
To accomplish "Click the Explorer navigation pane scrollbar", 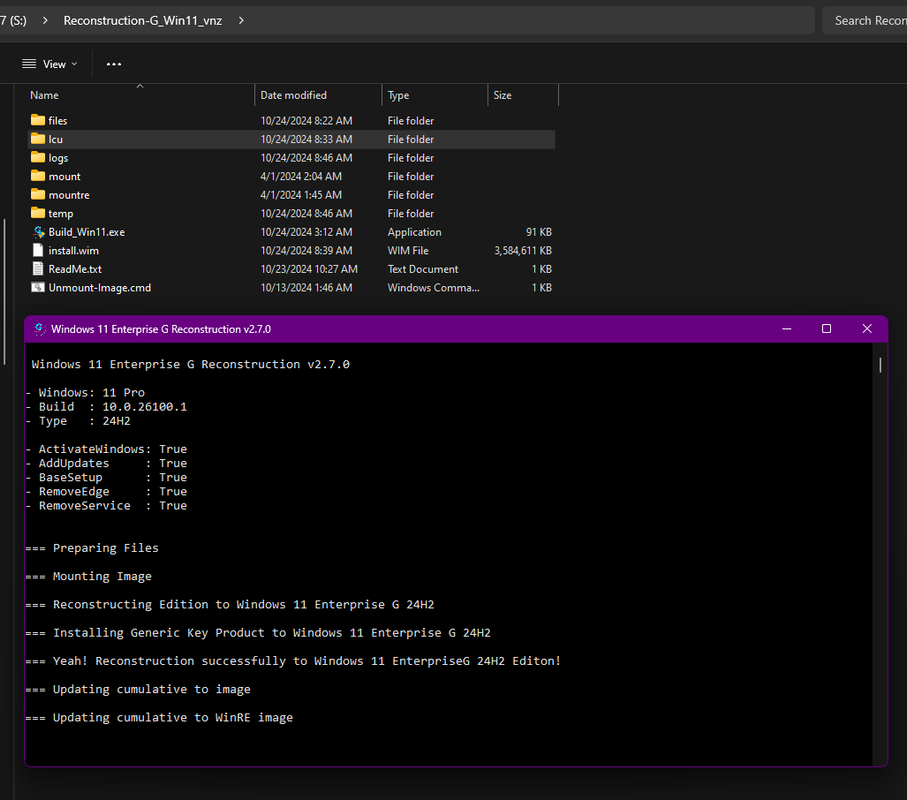I will point(5,292).
